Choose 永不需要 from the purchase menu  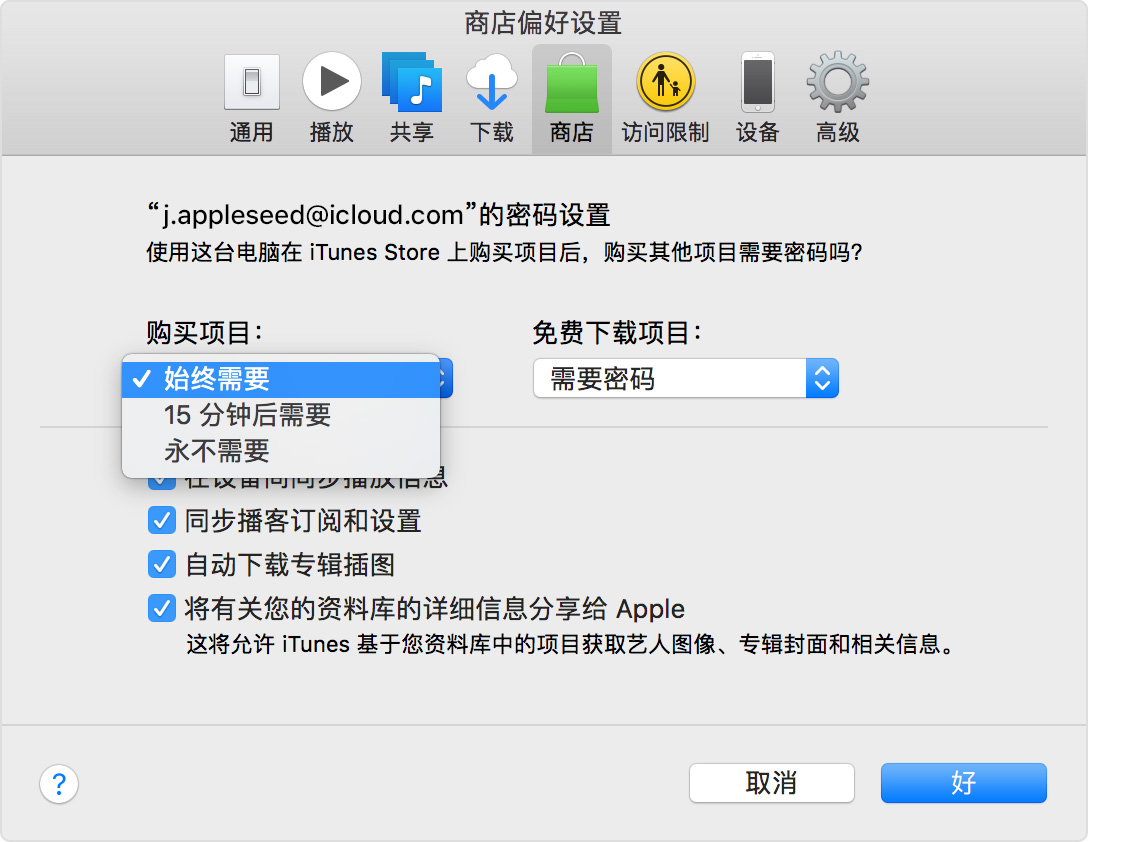[x=281, y=451]
